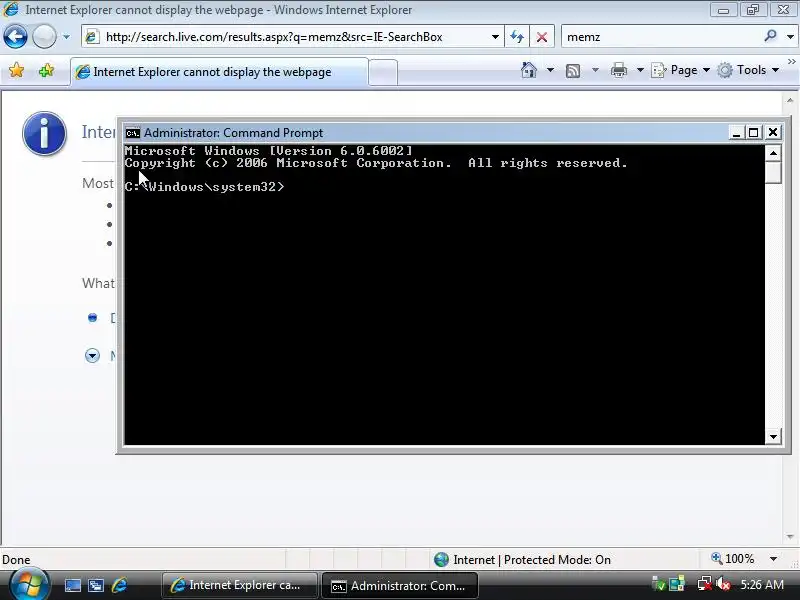Click IE page scrollbar up arrow
800x600 pixels.
tap(790, 101)
